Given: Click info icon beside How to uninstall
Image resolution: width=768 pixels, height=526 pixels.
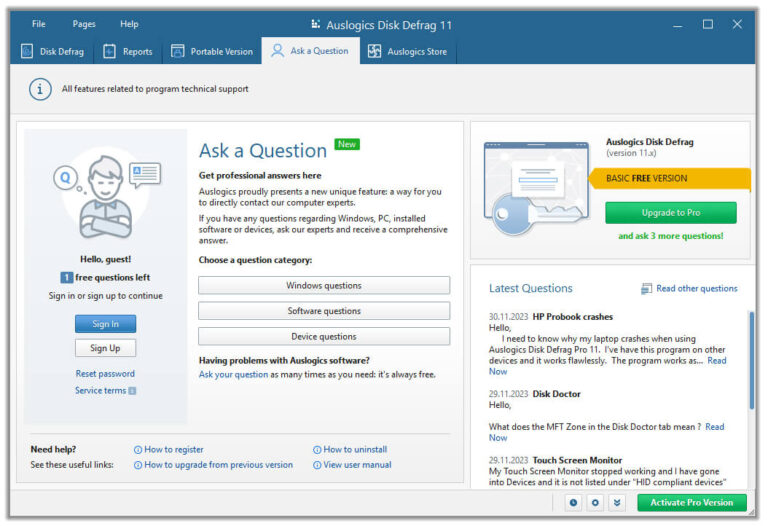Looking at the screenshot, I should 317,450.
